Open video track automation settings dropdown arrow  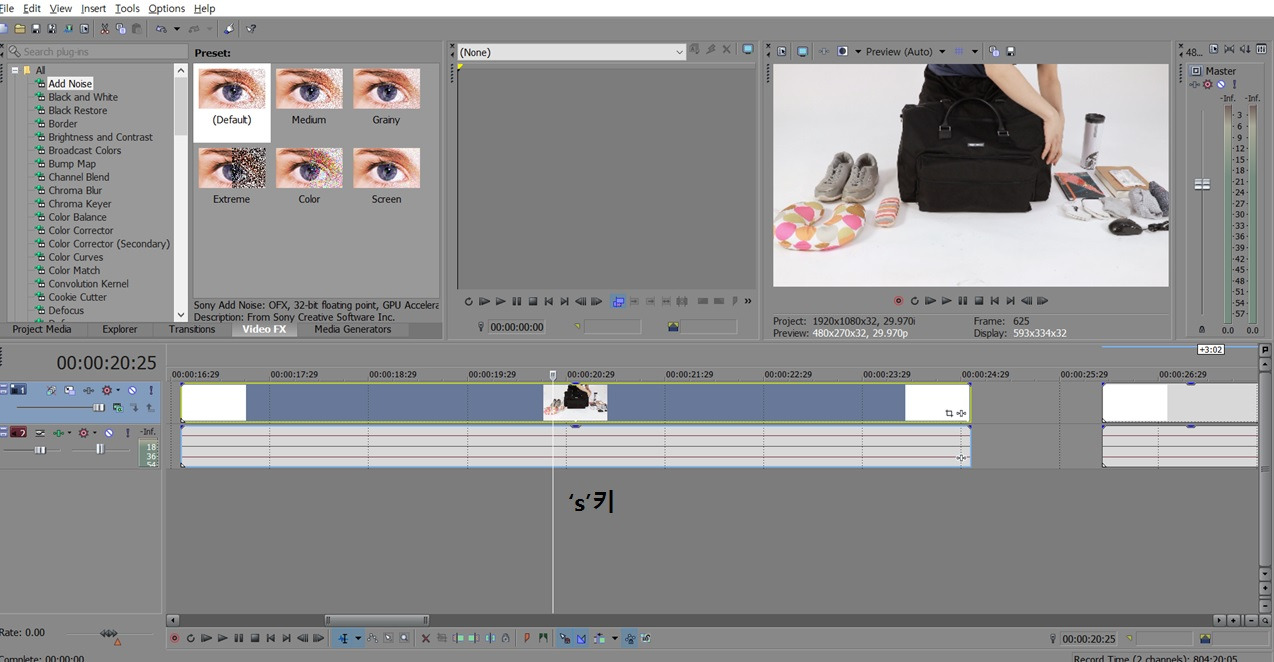coord(118,390)
